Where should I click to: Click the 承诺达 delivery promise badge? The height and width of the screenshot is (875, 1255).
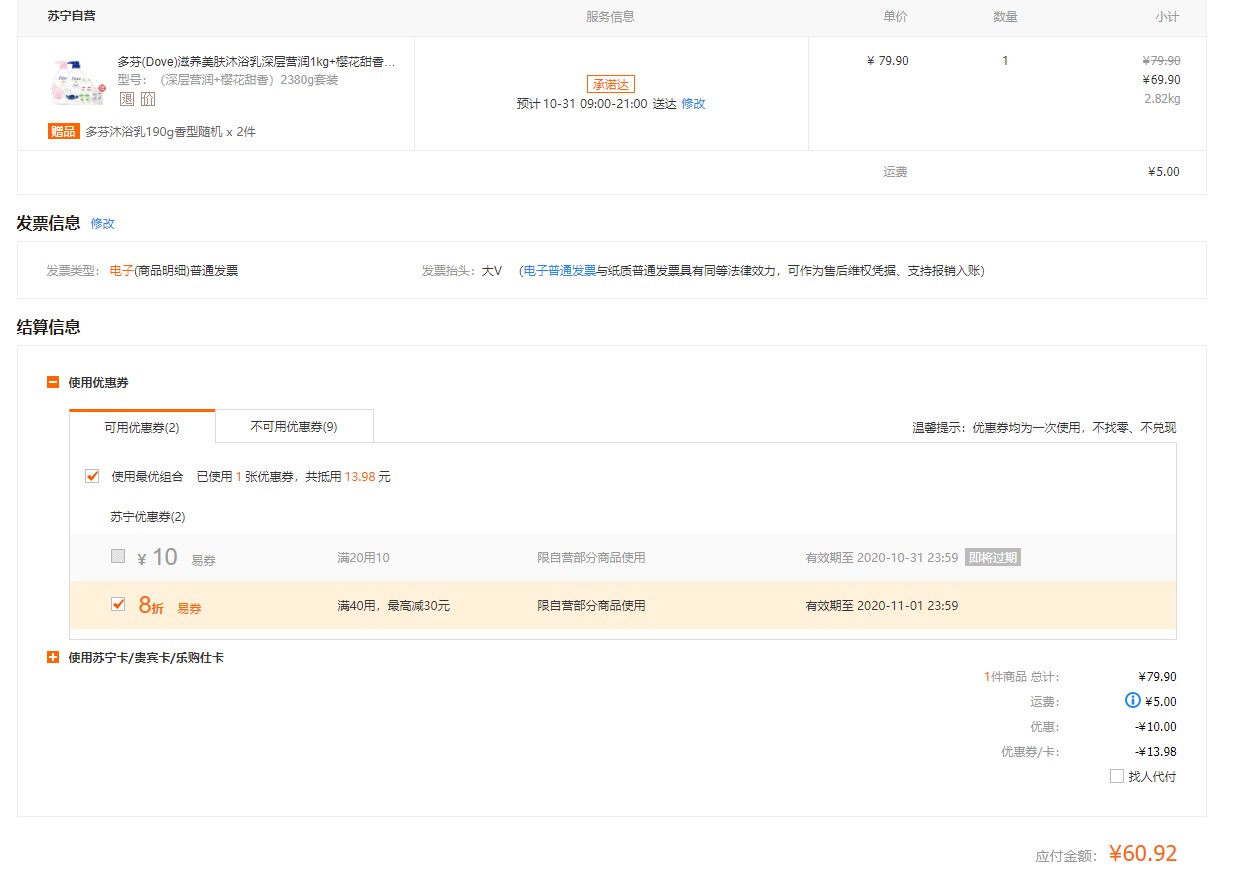pos(611,84)
